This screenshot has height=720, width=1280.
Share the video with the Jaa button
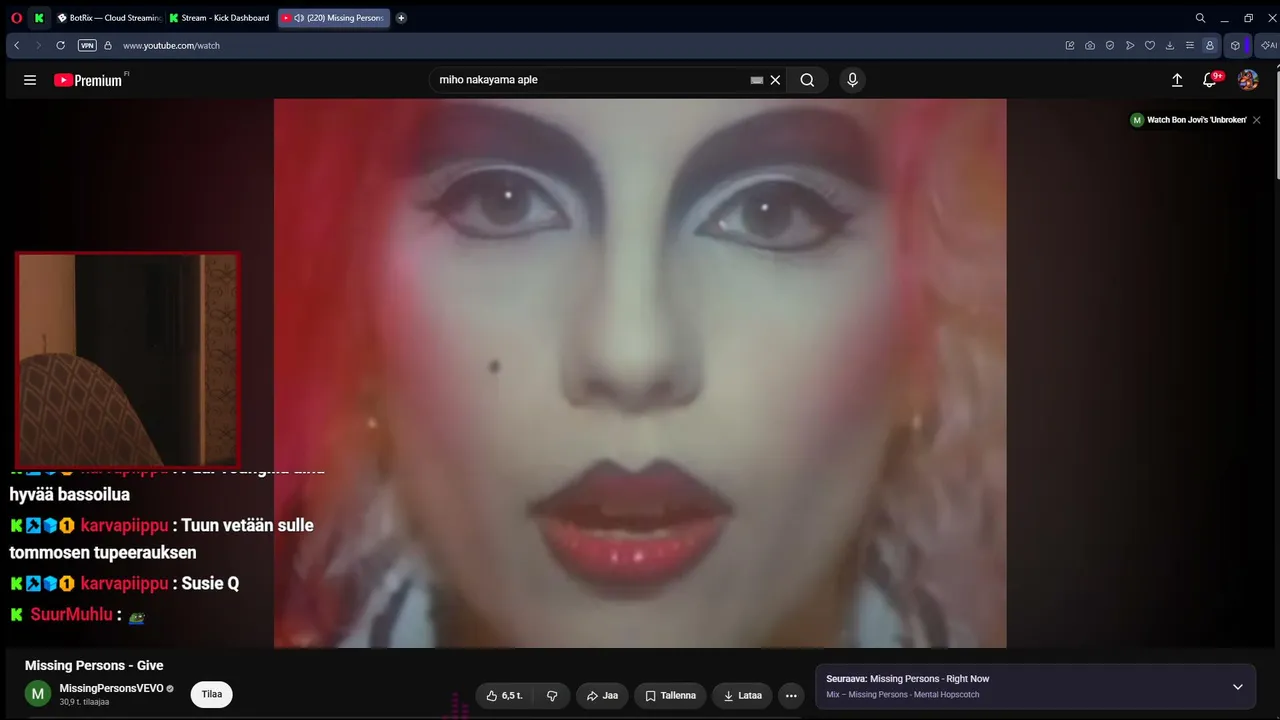[602, 696]
